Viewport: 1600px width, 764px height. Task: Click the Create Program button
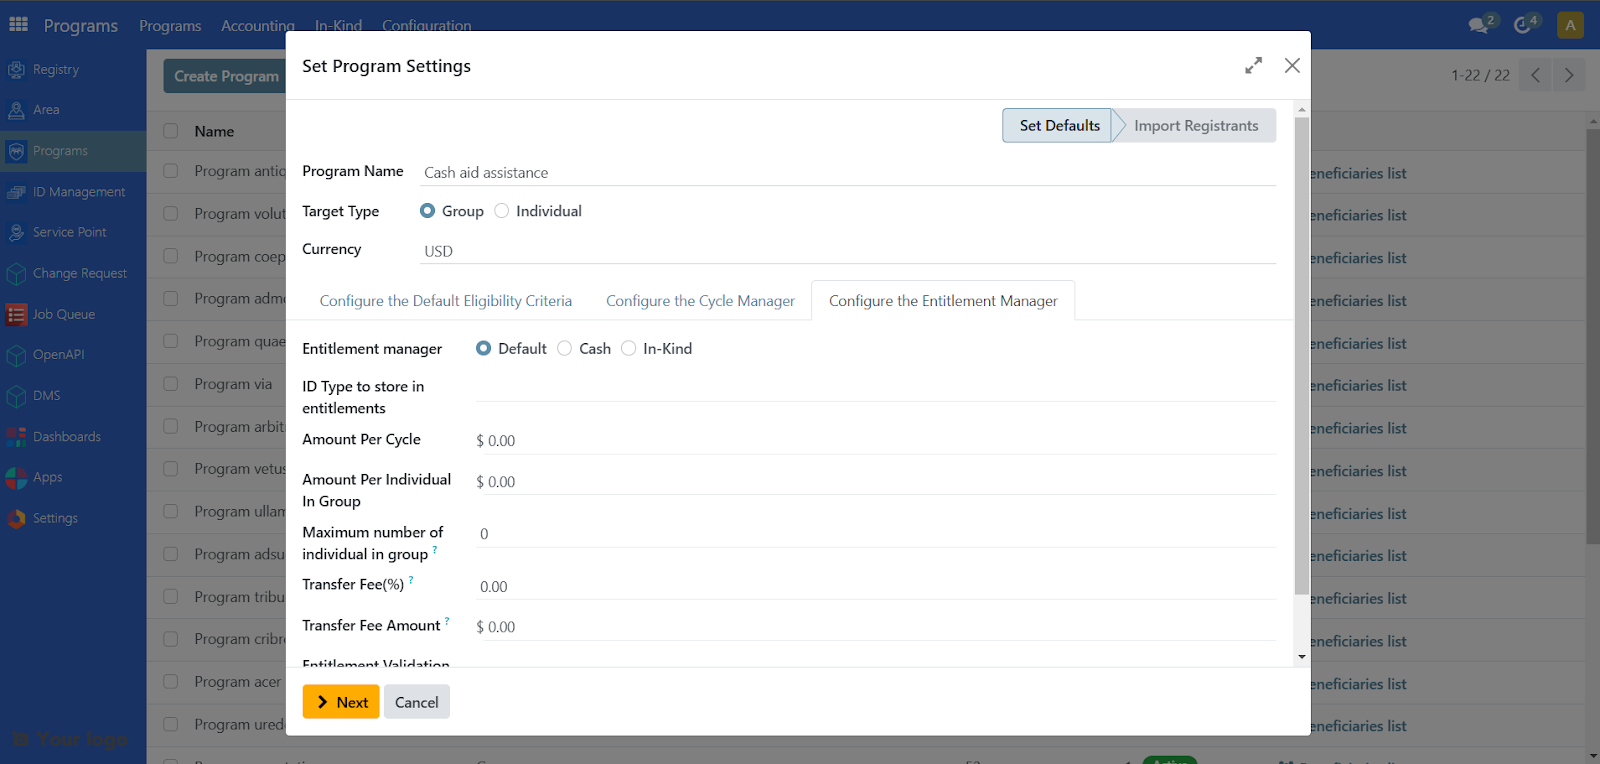pos(226,76)
